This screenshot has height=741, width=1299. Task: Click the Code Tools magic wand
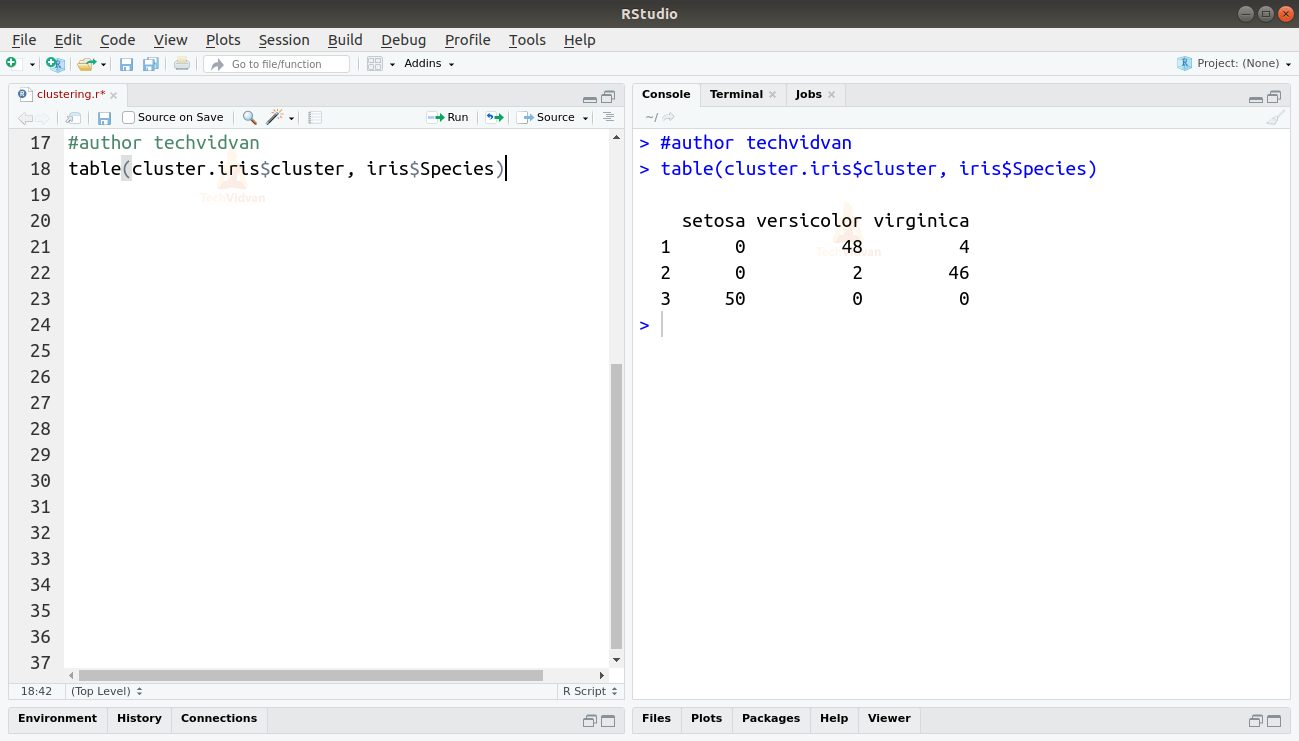coord(274,117)
